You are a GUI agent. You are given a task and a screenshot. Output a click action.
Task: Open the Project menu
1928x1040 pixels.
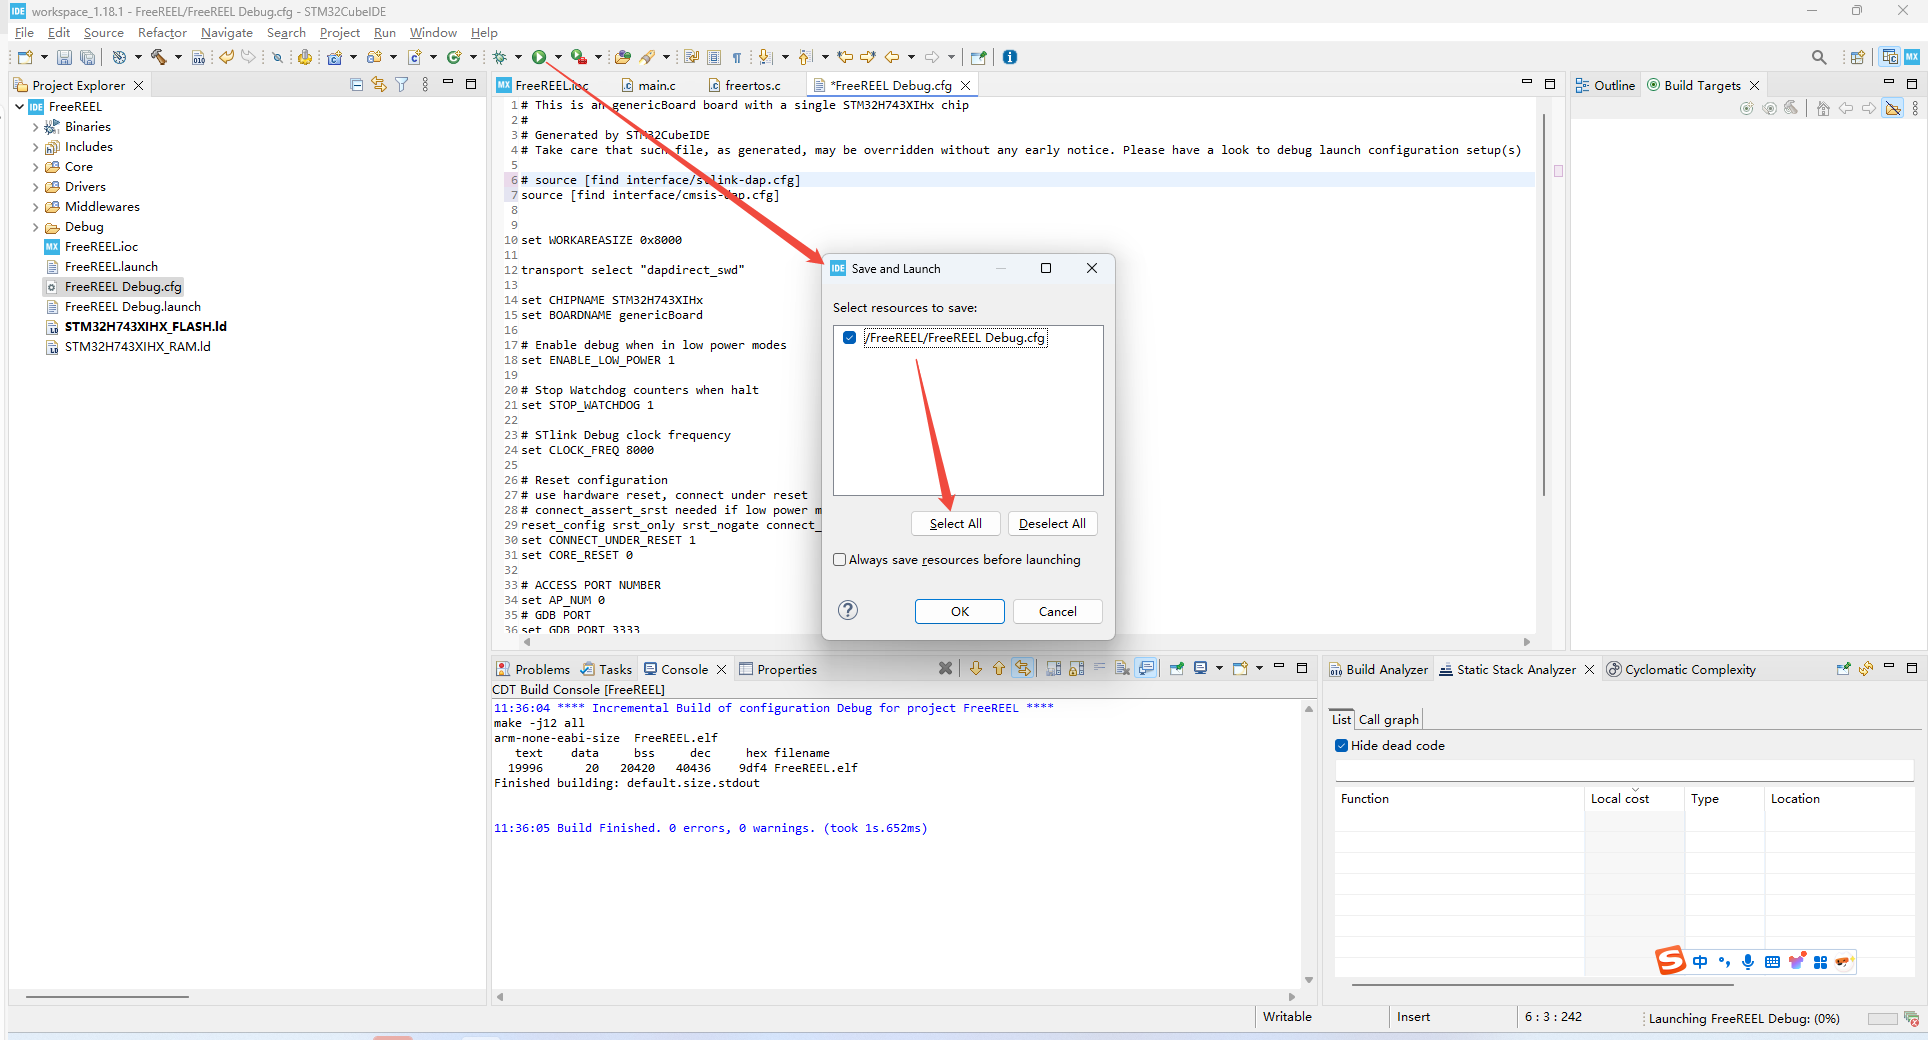339,33
